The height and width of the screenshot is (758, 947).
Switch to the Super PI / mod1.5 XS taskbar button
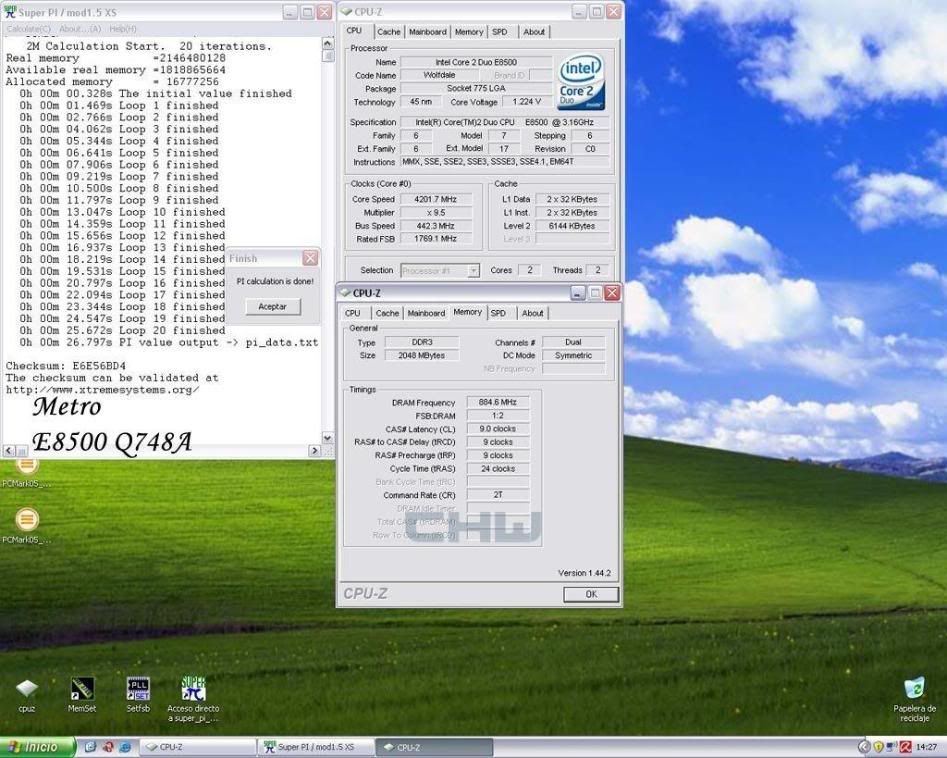click(x=316, y=747)
